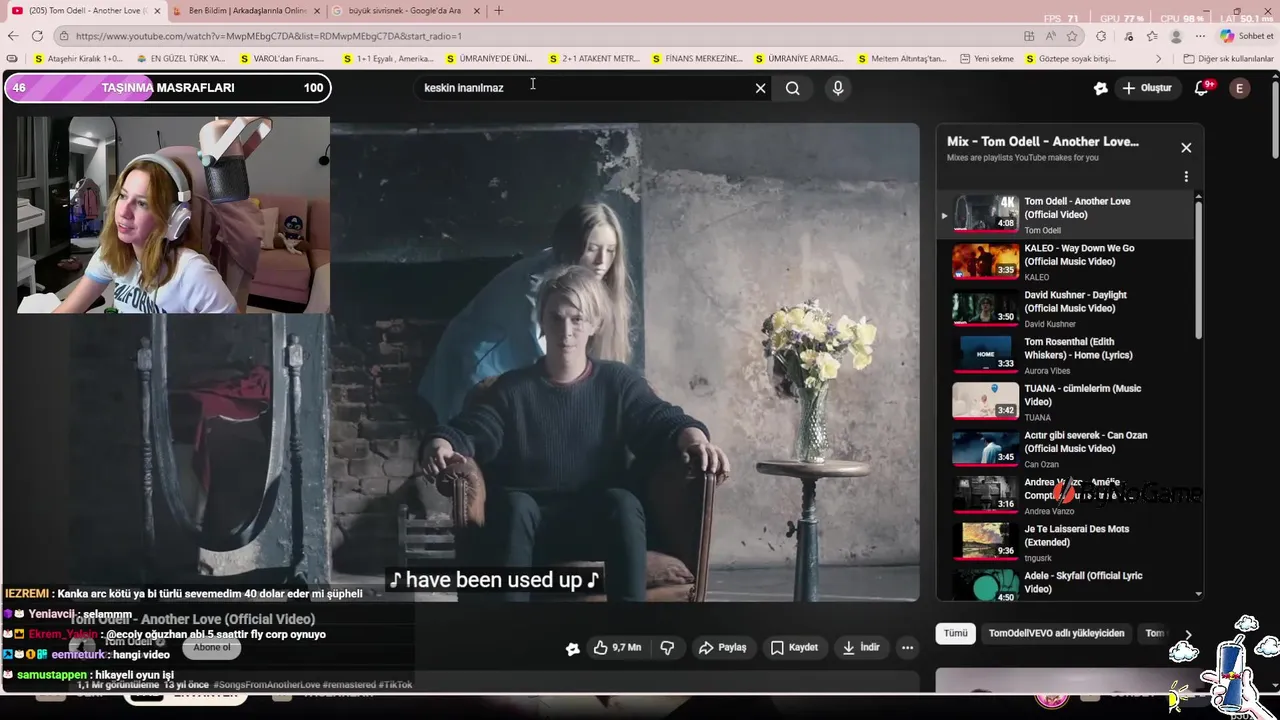Dislike the video with thumbs-down icon
Image resolution: width=1280 pixels, height=720 pixels.
pyautogui.click(x=667, y=648)
